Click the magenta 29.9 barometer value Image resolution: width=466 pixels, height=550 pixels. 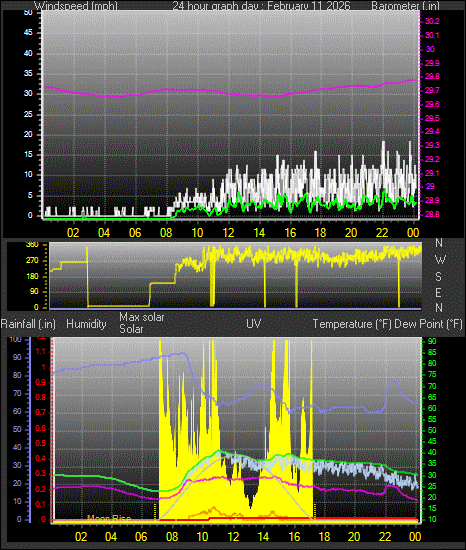click(x=432, y=63)
